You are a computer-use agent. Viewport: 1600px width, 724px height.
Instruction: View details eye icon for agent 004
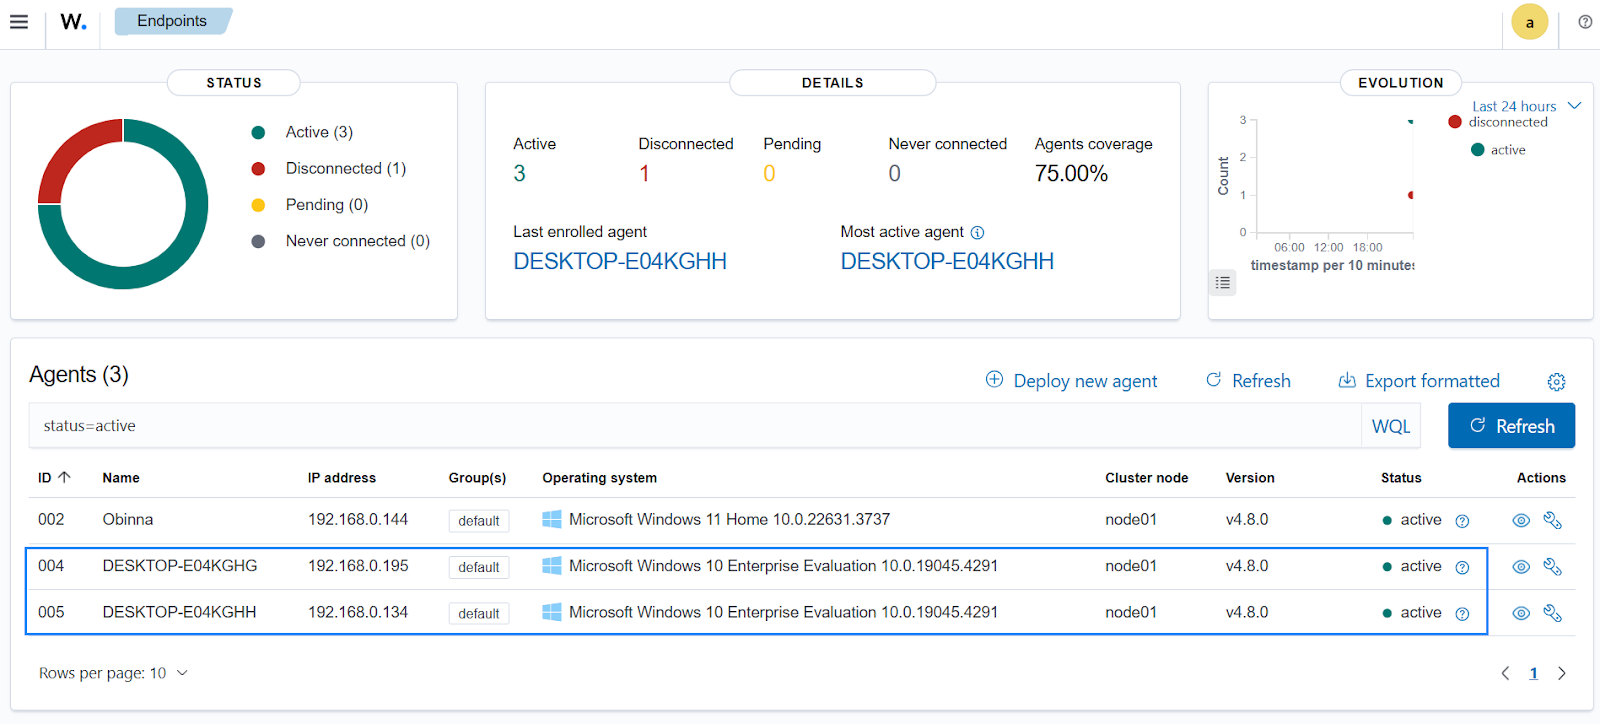(x=1521, y=567)
